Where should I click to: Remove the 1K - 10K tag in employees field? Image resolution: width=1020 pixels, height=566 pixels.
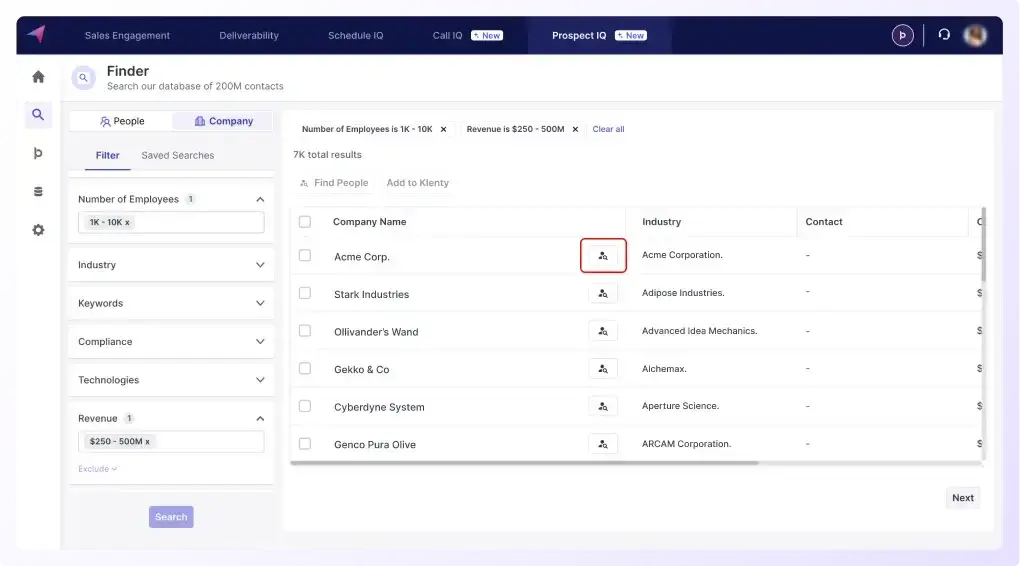(x=127, y=222)
